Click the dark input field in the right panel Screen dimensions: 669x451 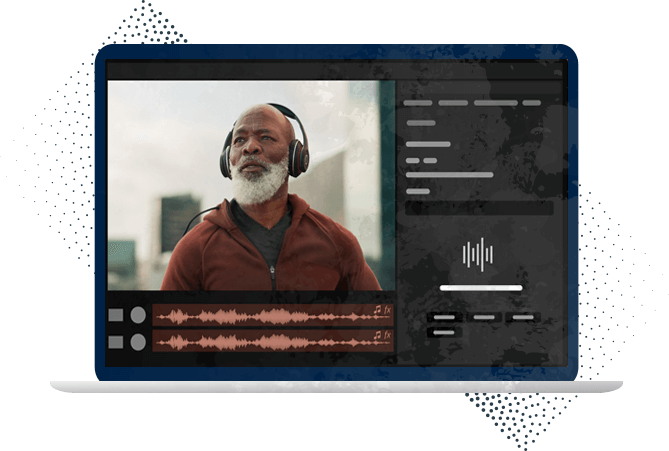coord(479,208)
